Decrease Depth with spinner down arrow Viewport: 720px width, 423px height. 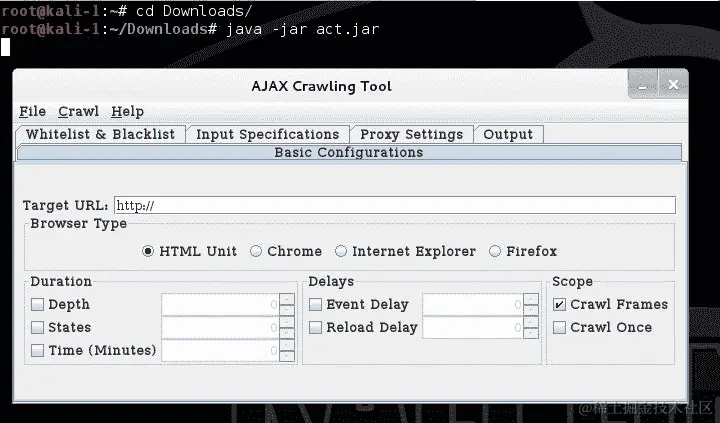point(287,310)
